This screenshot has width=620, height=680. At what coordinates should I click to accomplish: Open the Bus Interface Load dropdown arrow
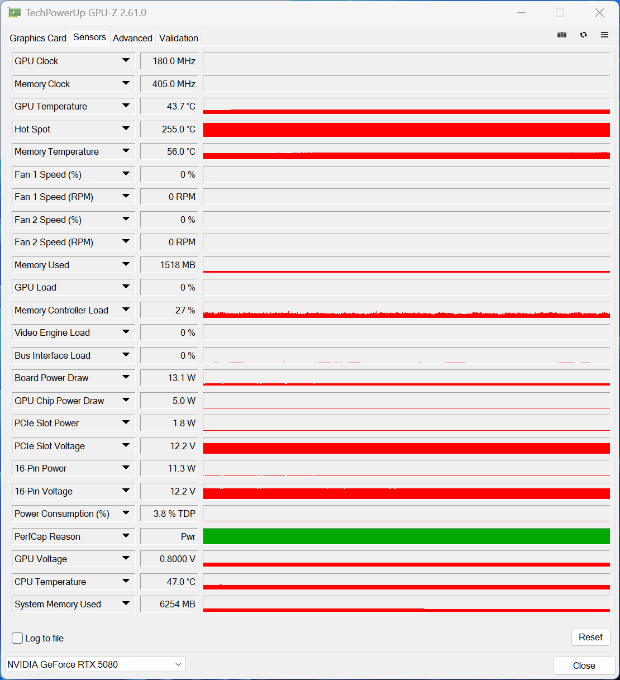126,355
